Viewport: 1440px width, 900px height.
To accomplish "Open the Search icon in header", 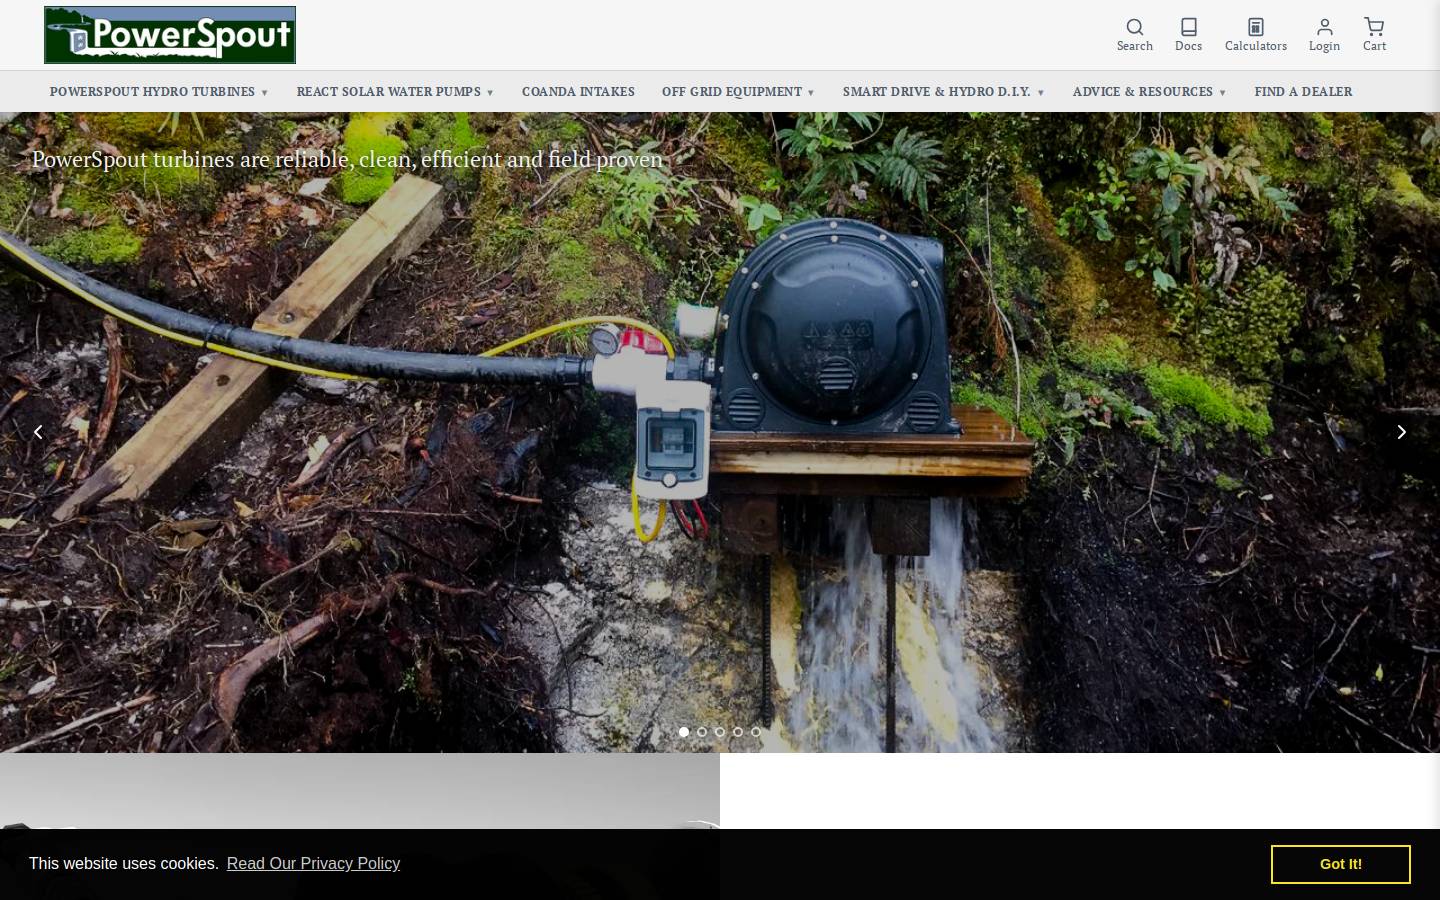I will 1134,35.
